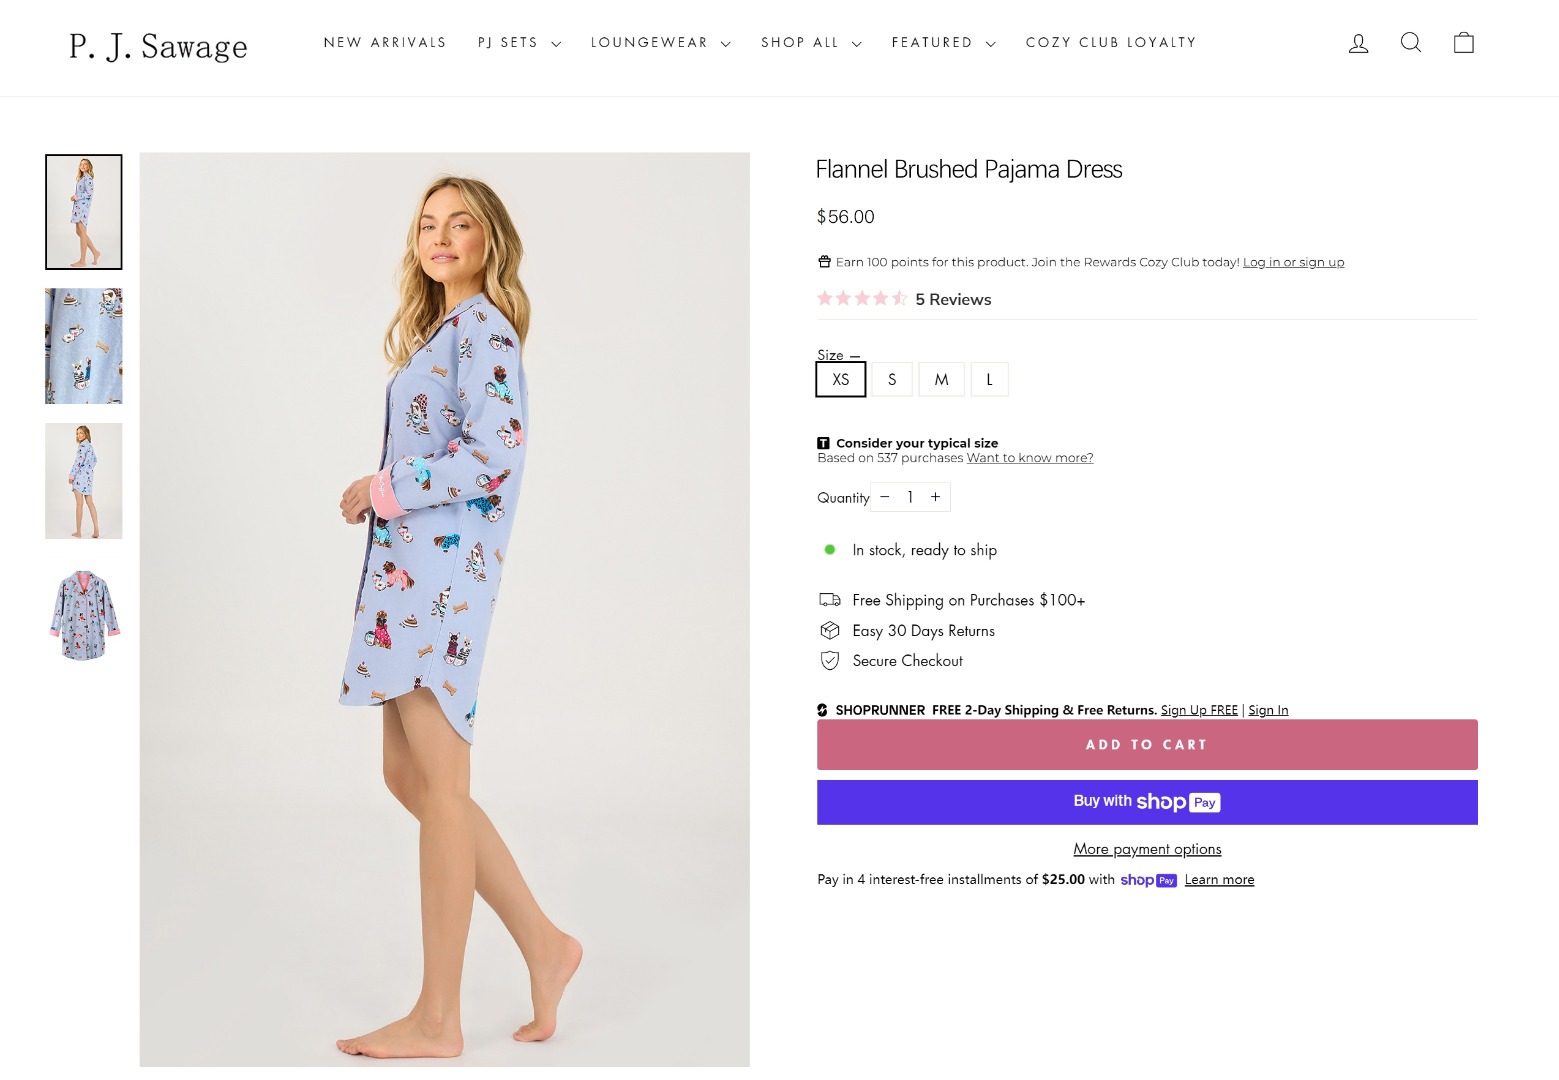Choose size M option
The width and height of the screenshot is (1559, 1080).
[x=941, y=380]
